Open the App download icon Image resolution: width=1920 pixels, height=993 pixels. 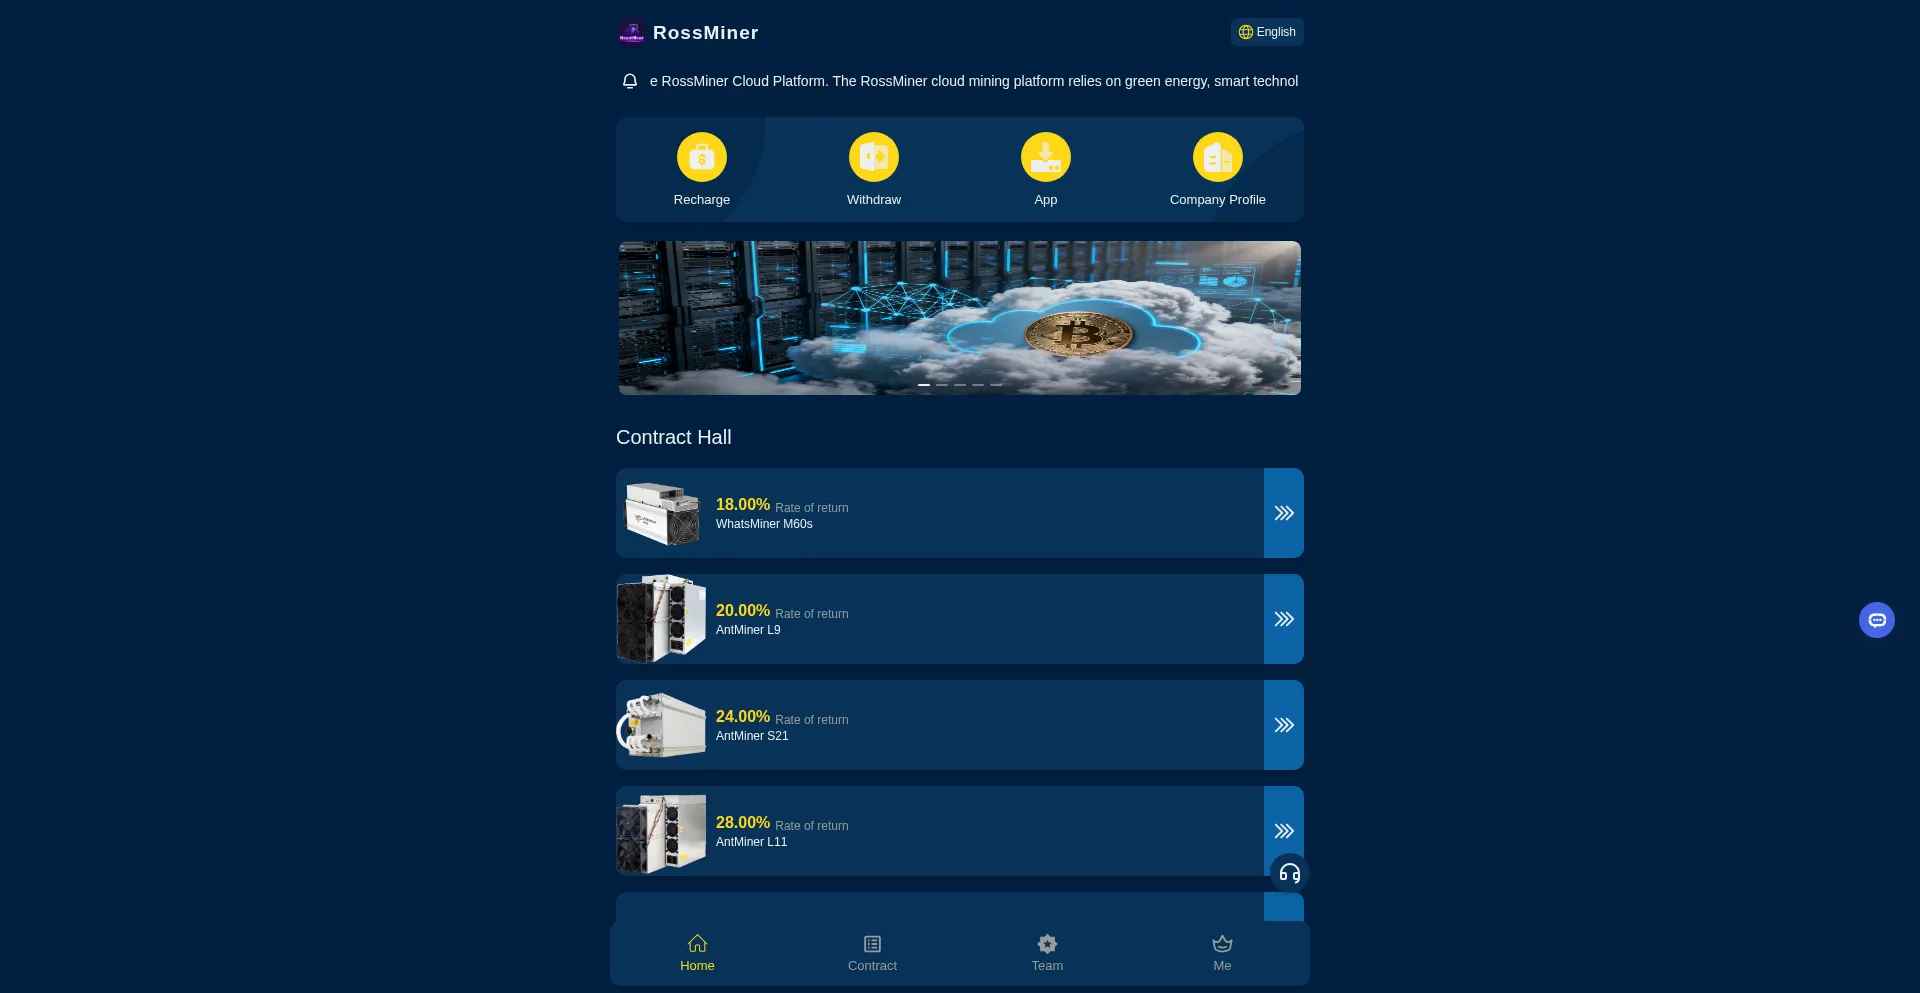point(1045,158)
